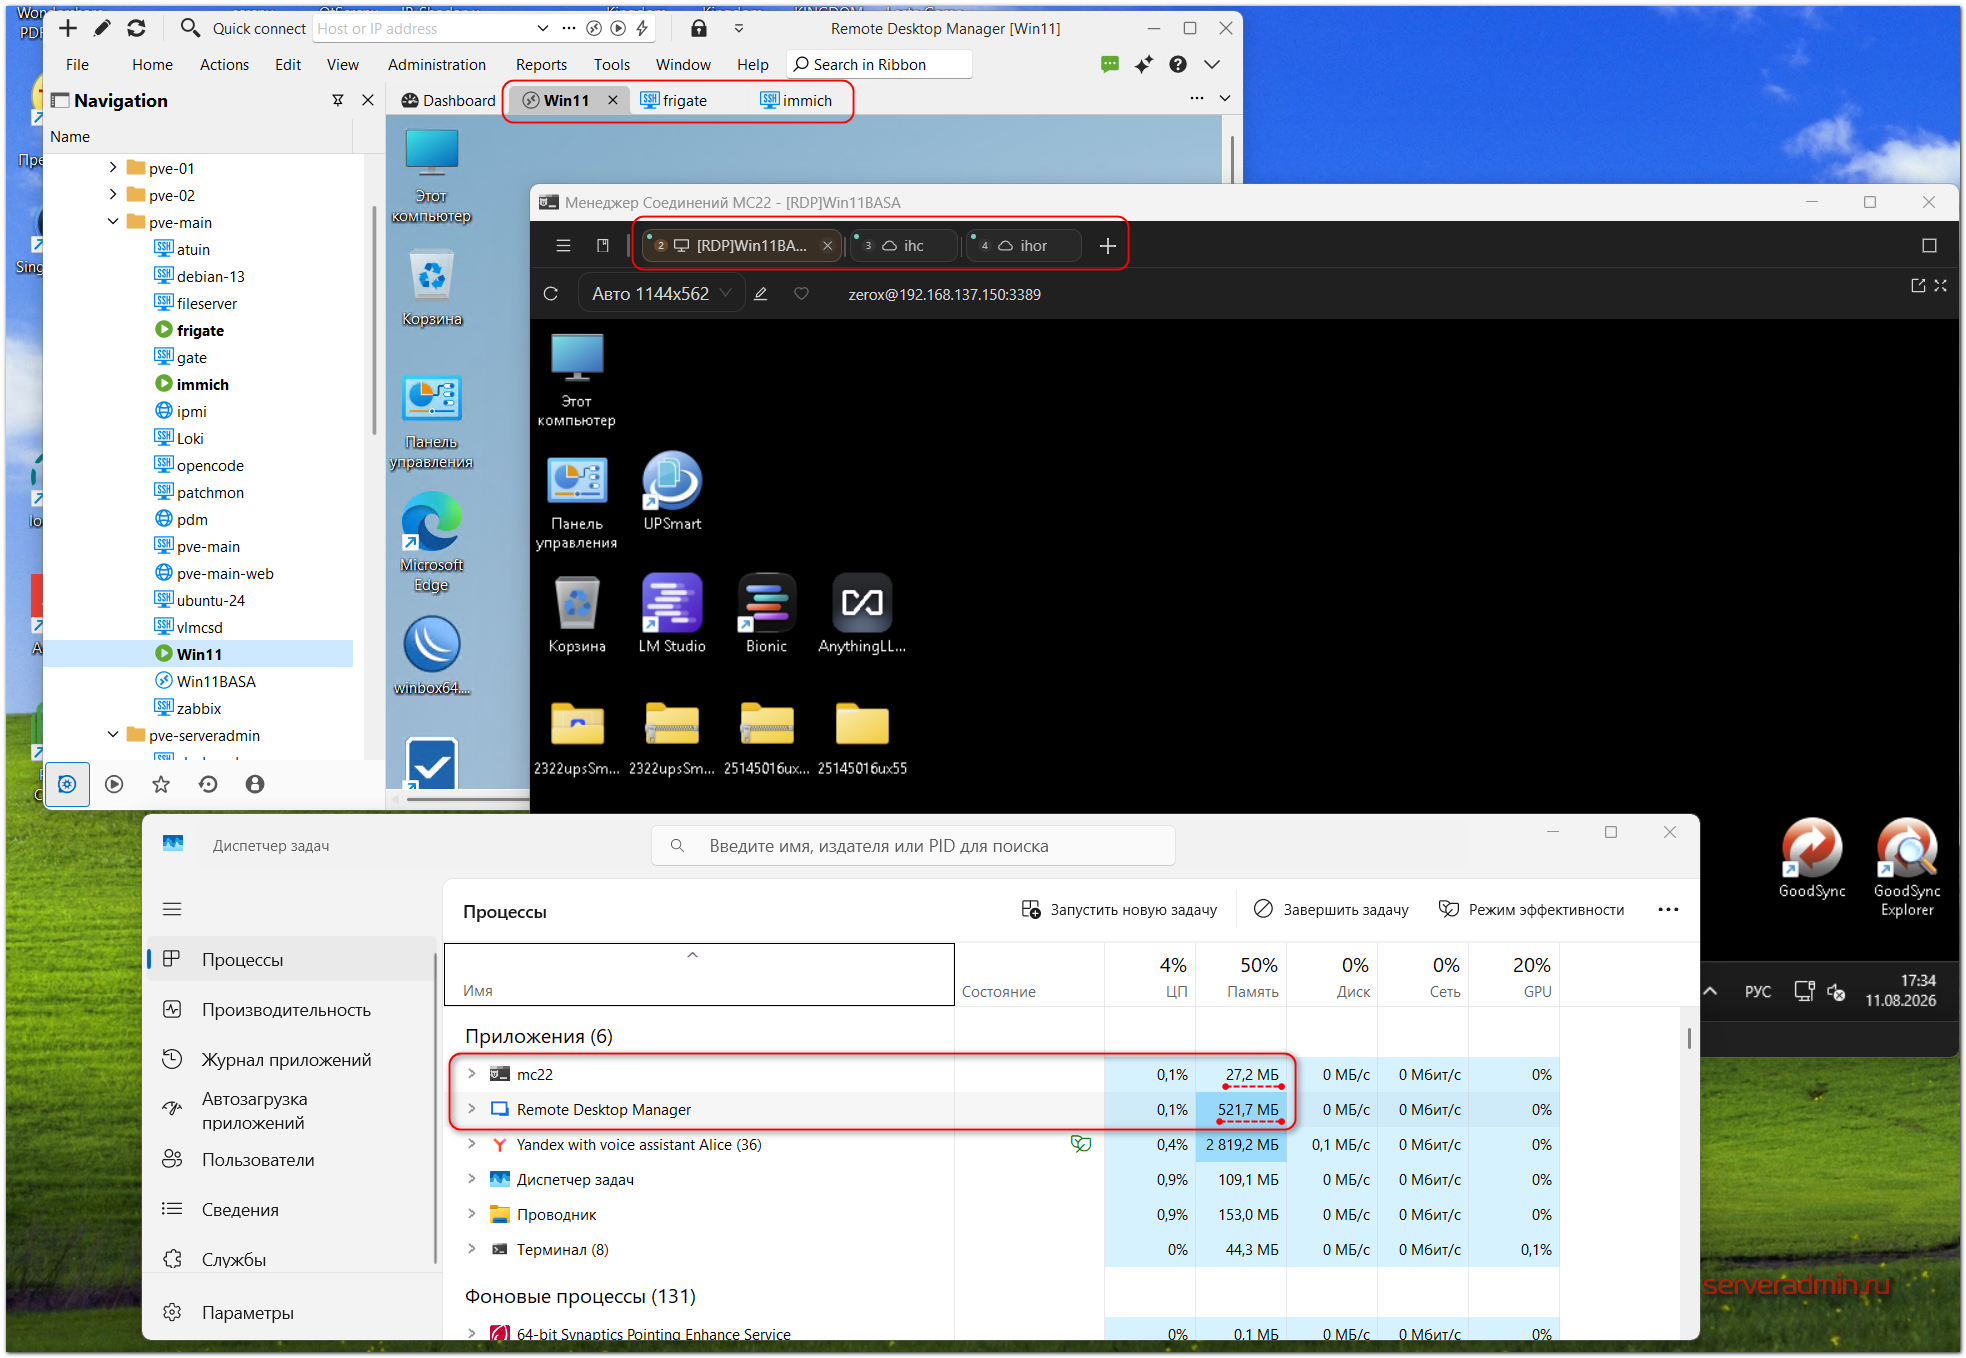1966x1358 pixels.
Task: Reconnect with the MC22 refresh icon
Action: point(550,294)
